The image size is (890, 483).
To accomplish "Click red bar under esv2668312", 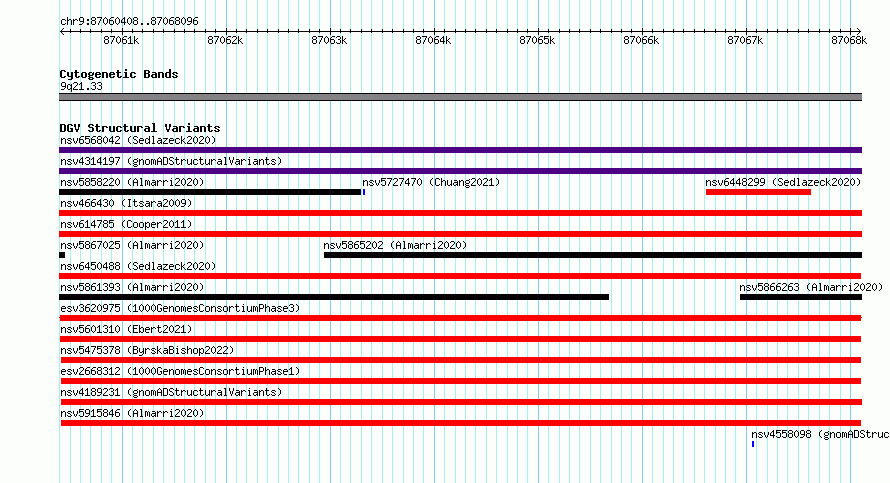I will 461,381.
